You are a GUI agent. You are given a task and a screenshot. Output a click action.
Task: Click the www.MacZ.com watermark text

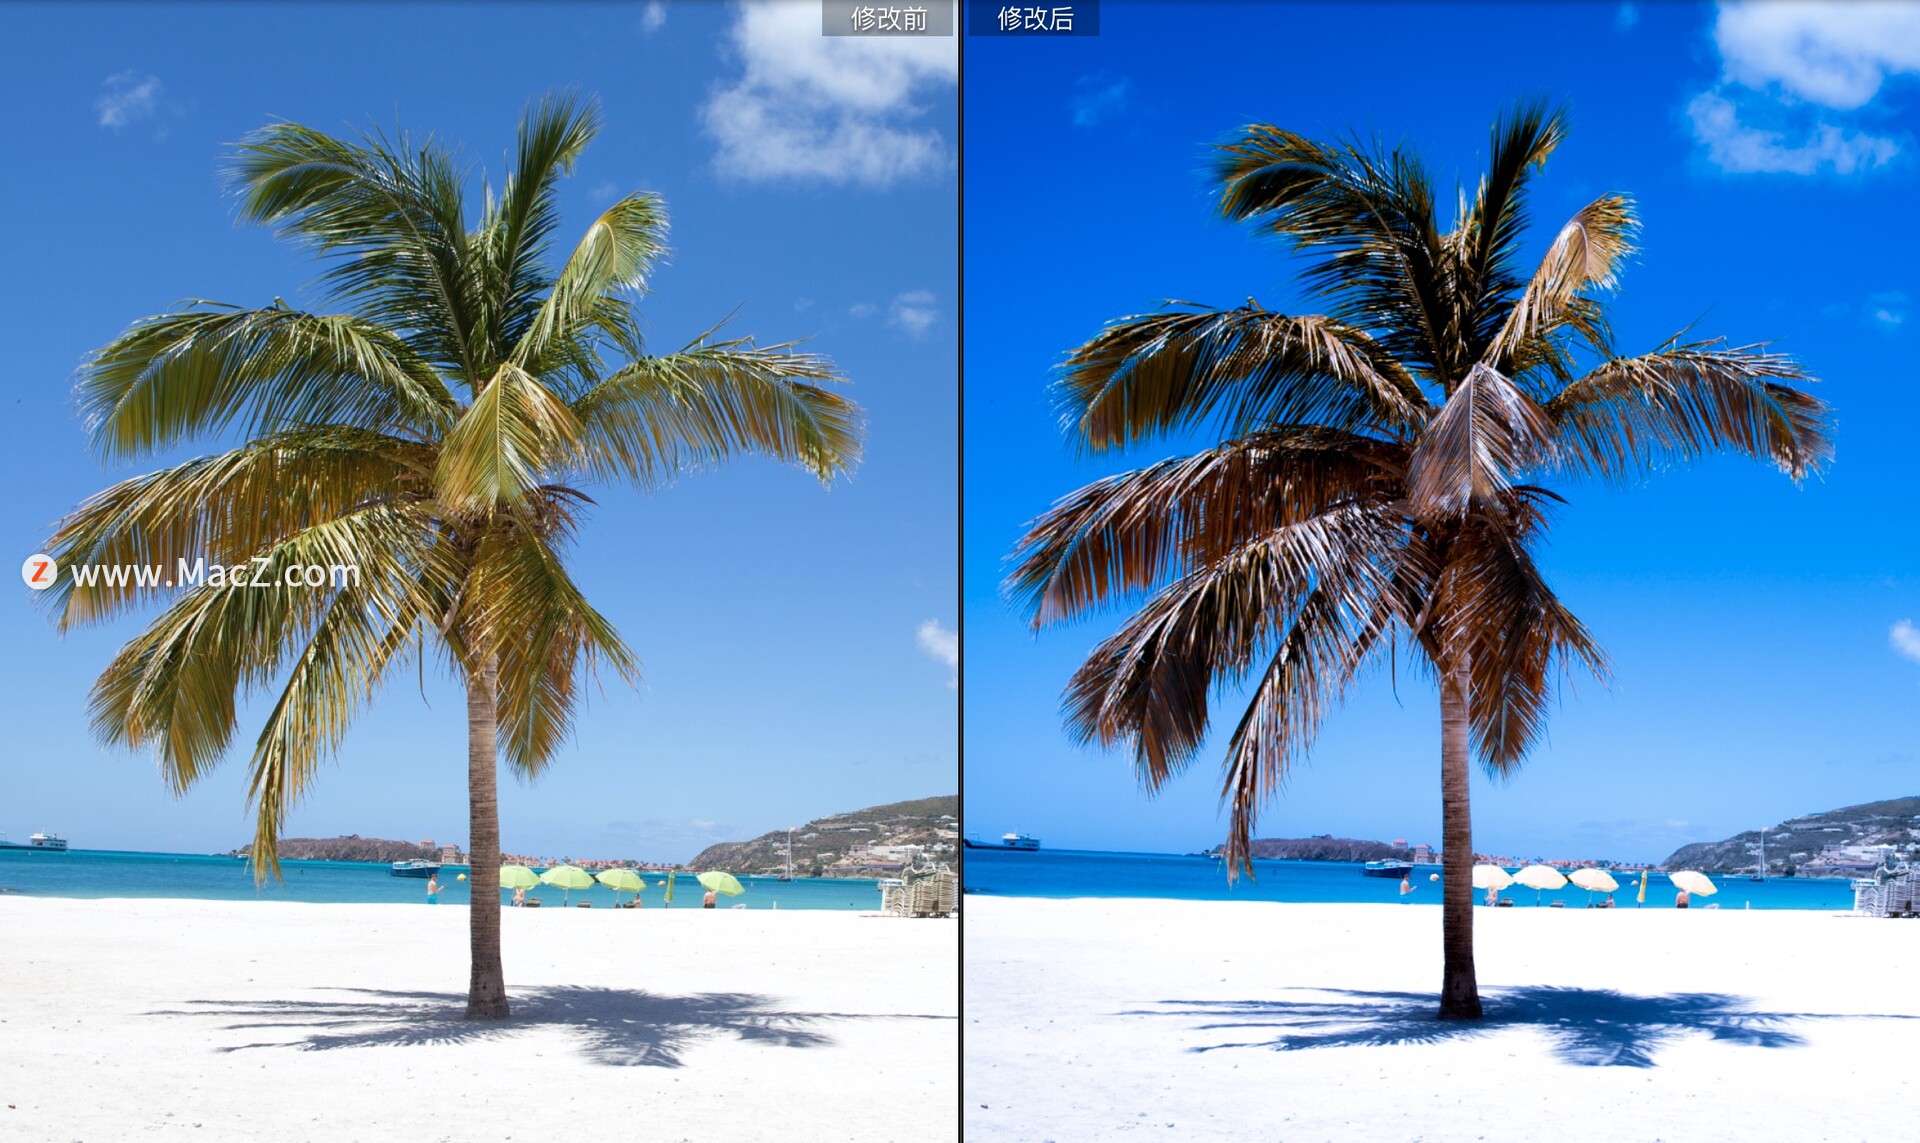pos(215,573)
